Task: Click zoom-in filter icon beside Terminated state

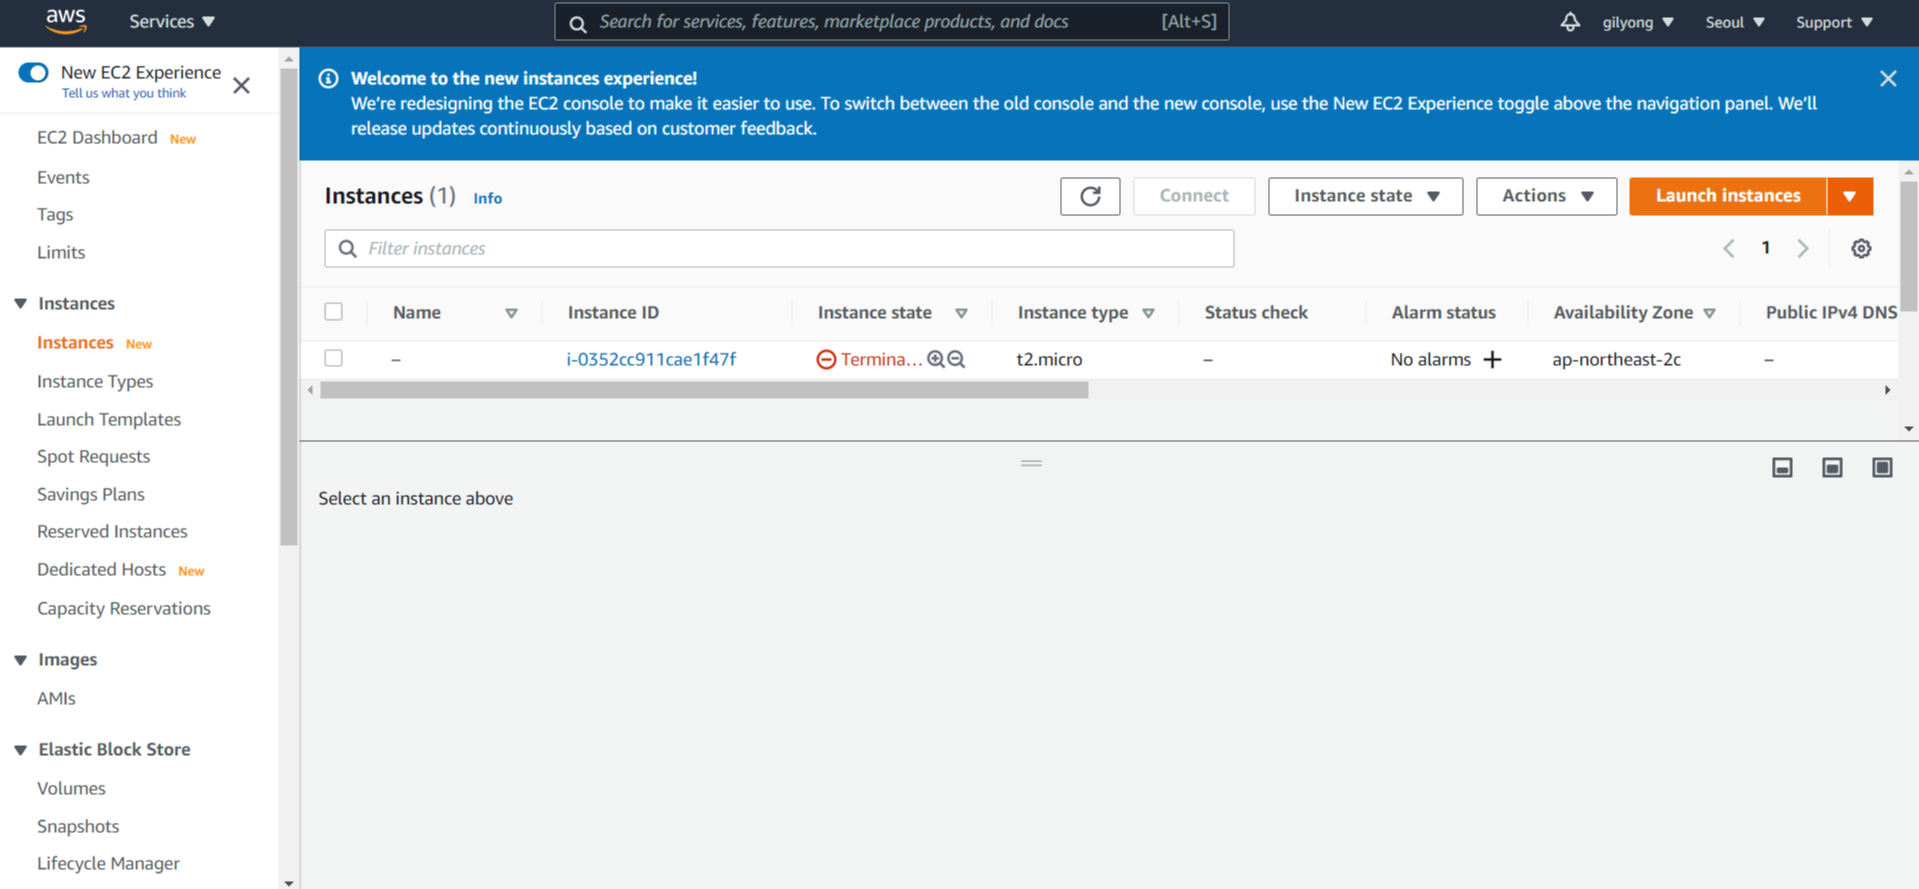Action: [x=936, y=359]
